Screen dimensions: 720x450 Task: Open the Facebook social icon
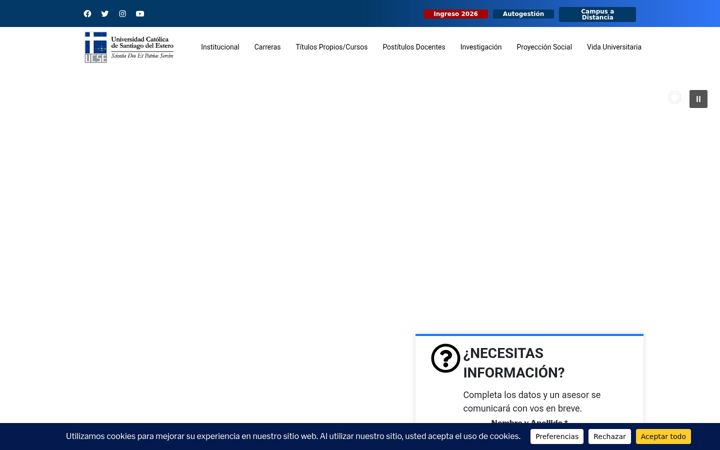point(87,14)
